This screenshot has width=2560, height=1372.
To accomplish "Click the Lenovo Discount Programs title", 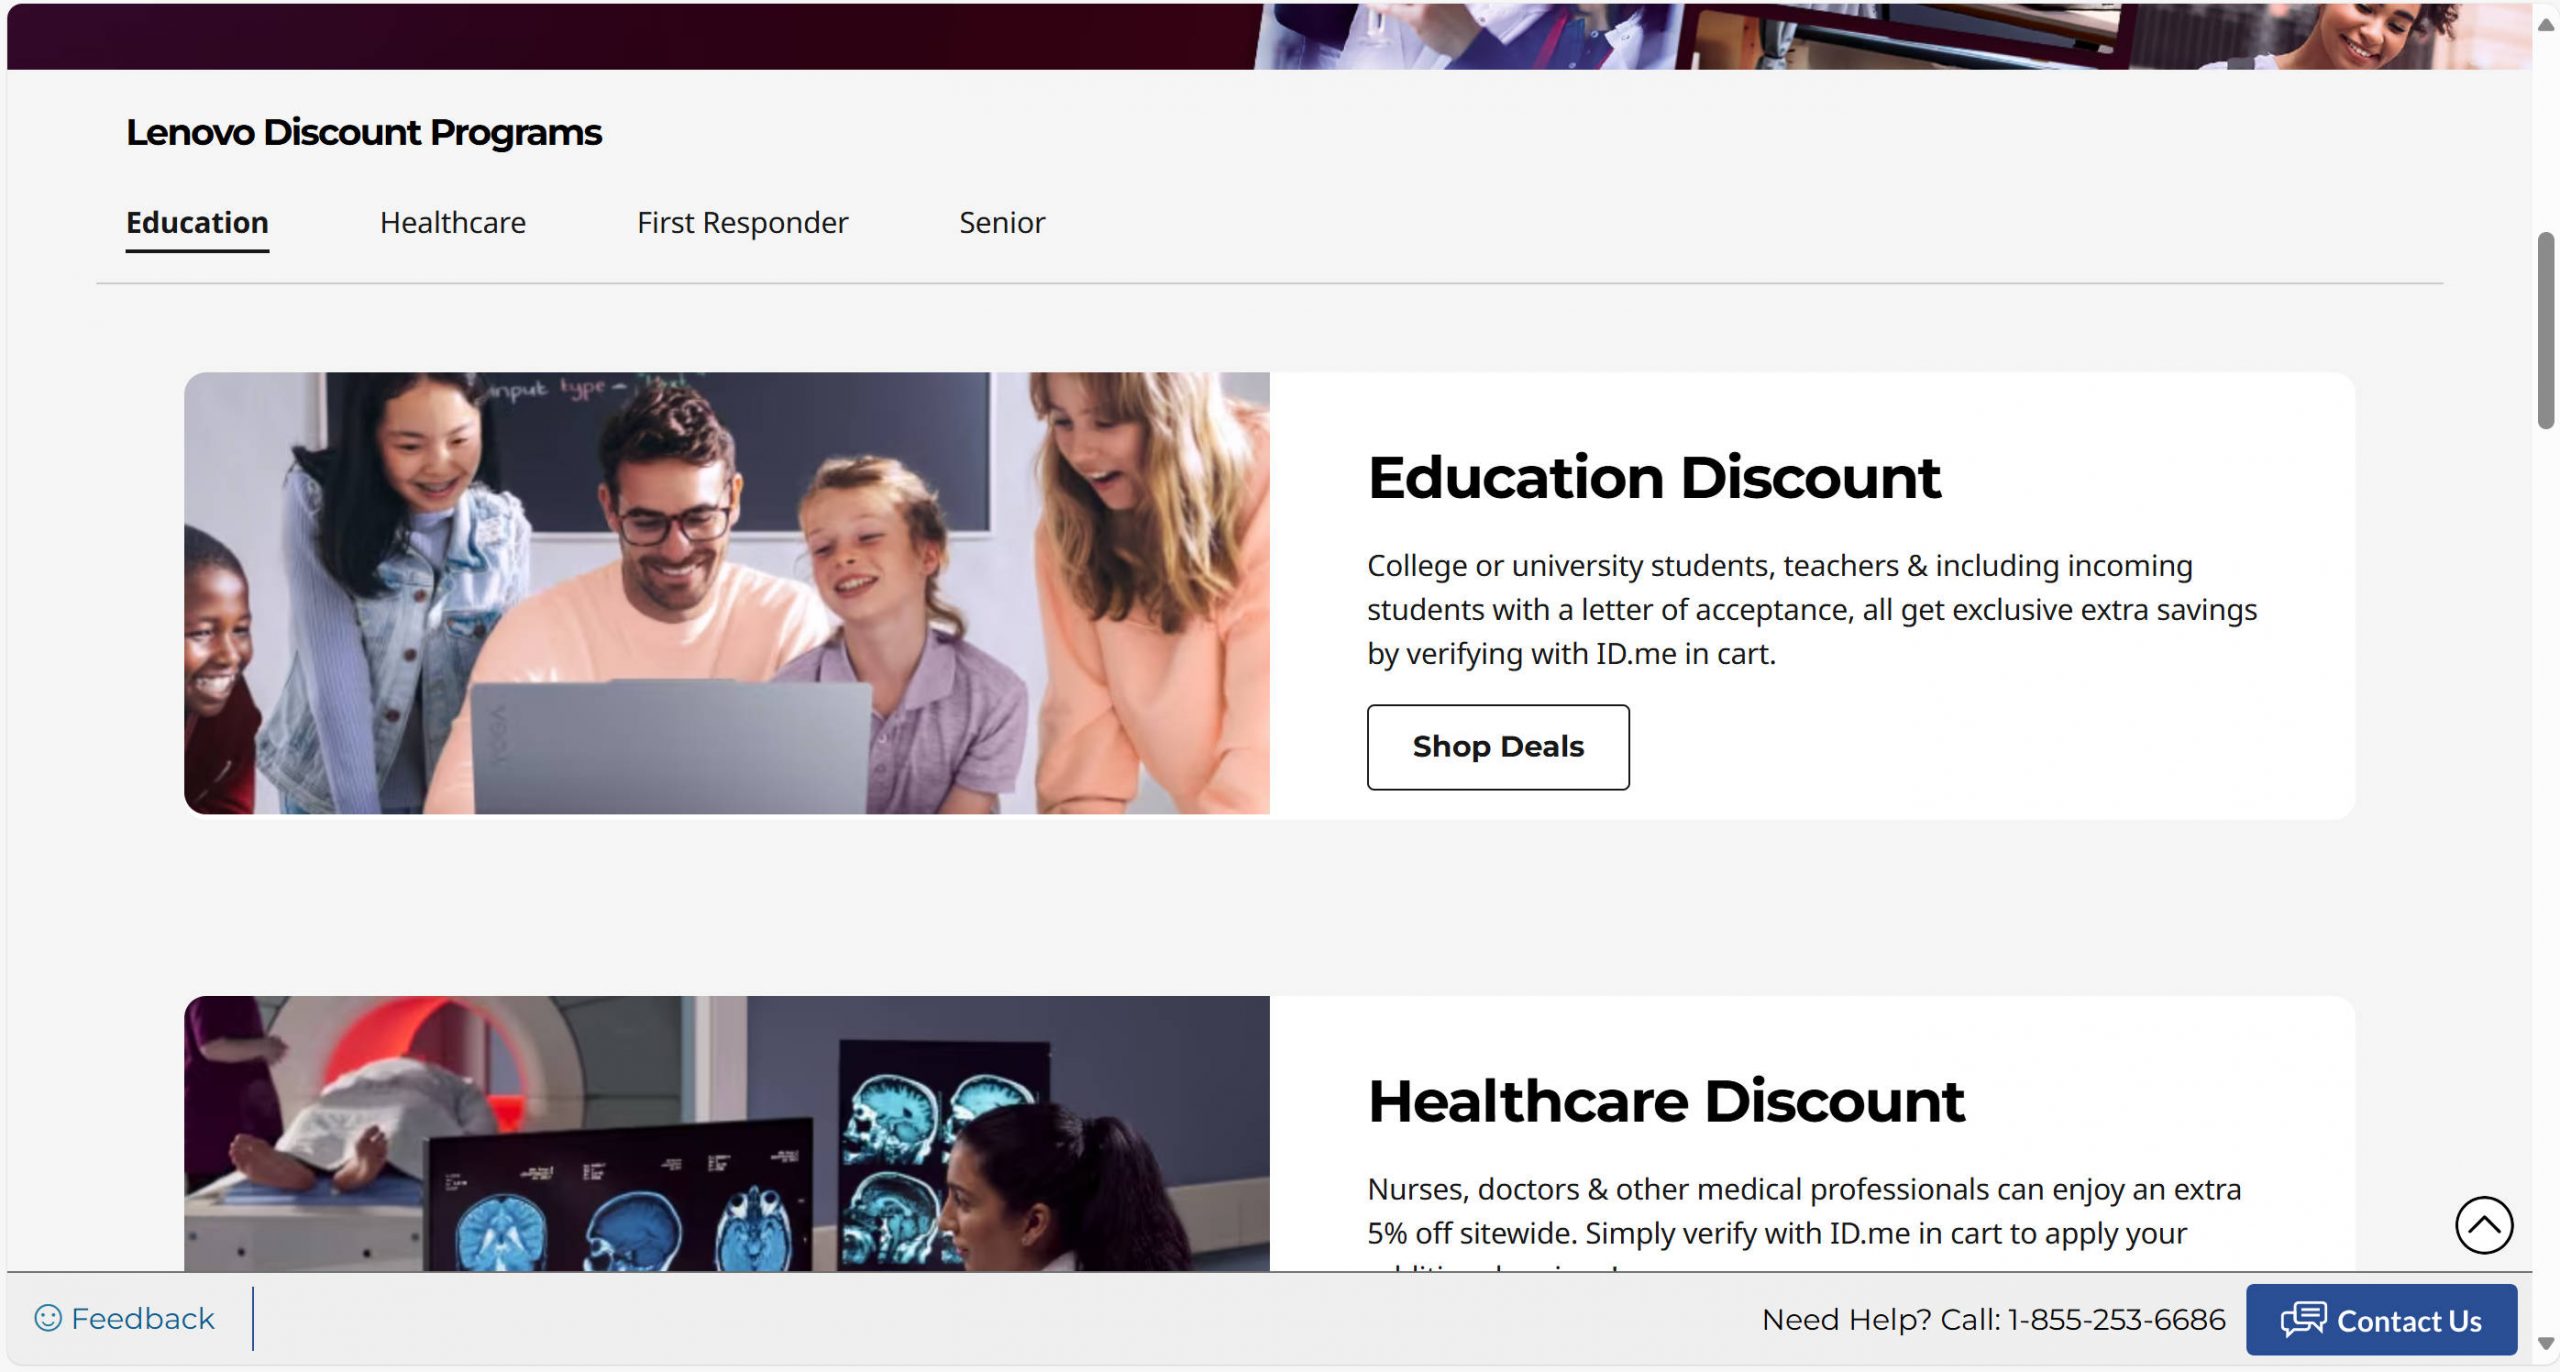I will coord(364,133).
